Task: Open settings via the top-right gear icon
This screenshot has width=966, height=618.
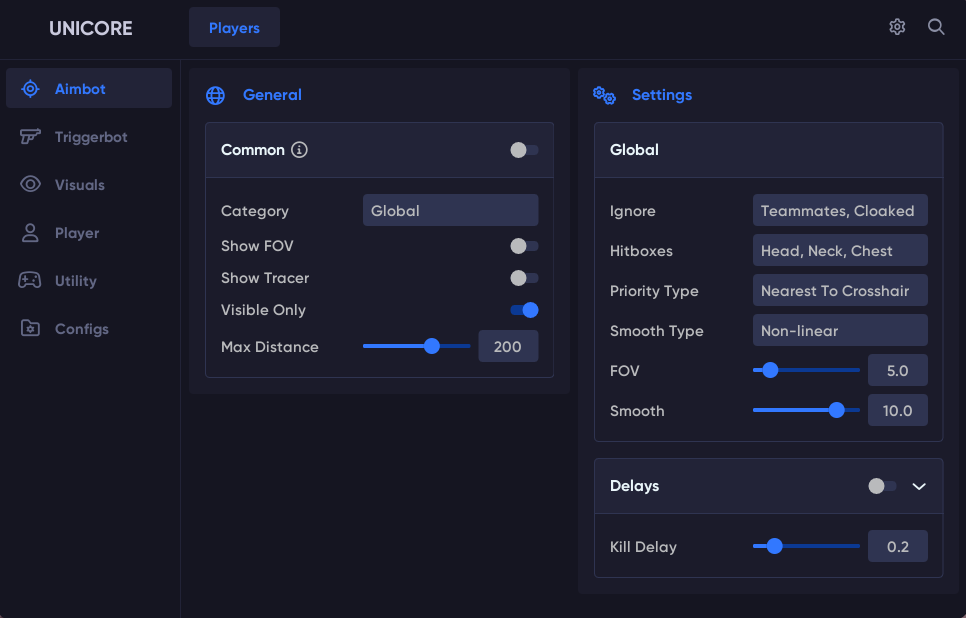Action: pos(897,27)
